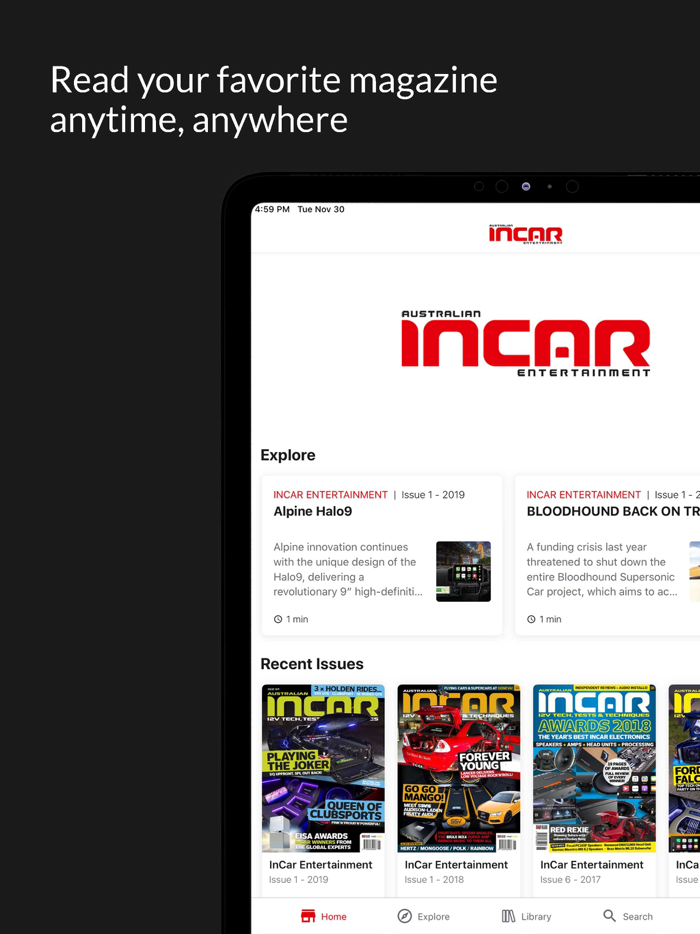
Task: Tap the Search magnifier icon
Action: tap(609, 916)
